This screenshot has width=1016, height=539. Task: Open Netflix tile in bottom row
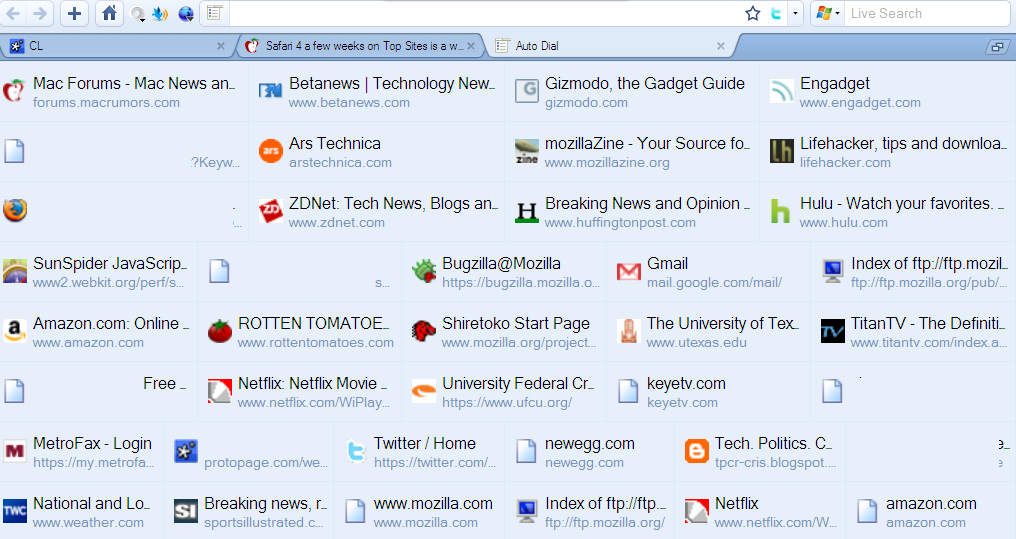coord(759,511)
